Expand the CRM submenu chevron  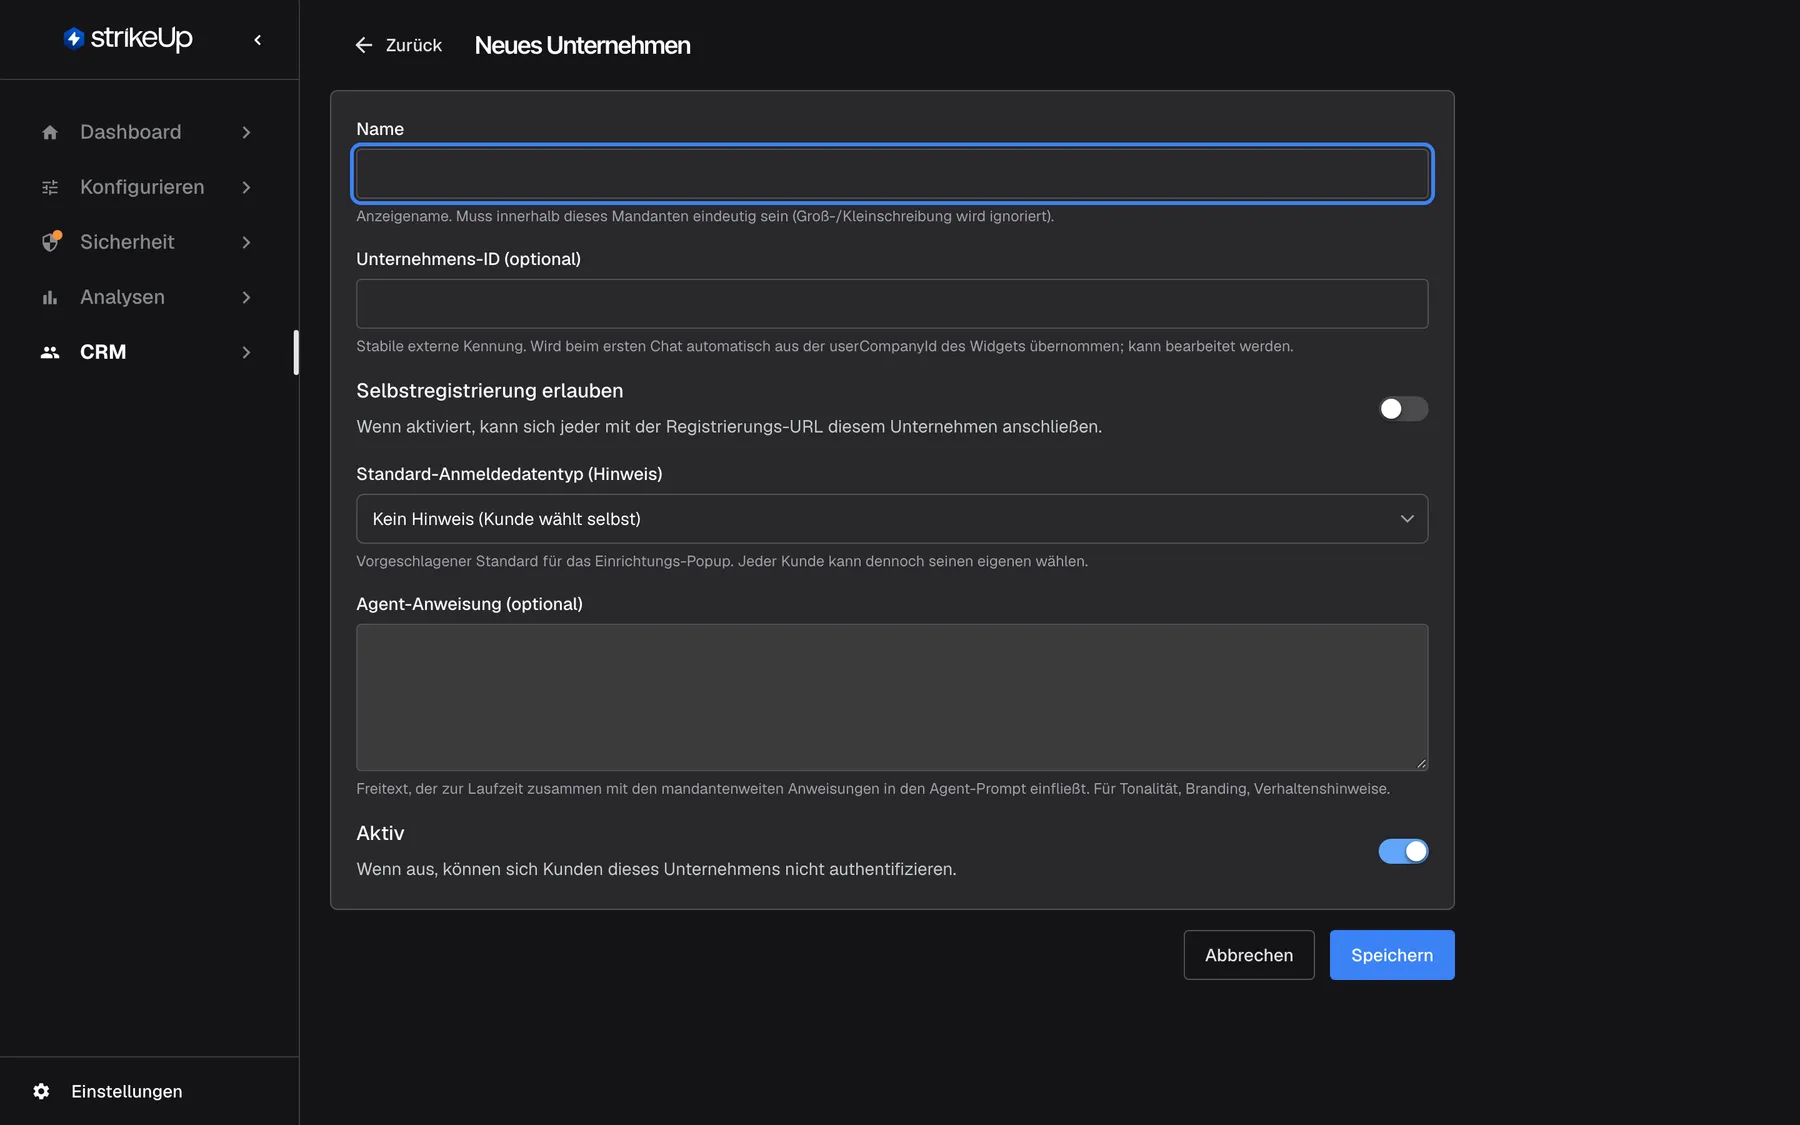pos(246,352)
